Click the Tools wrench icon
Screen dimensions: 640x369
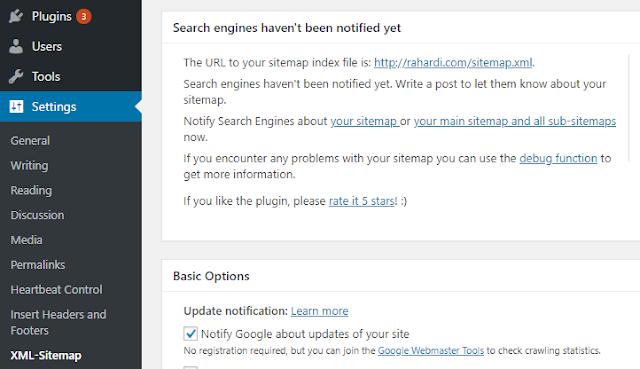click(x=16, y=76)
